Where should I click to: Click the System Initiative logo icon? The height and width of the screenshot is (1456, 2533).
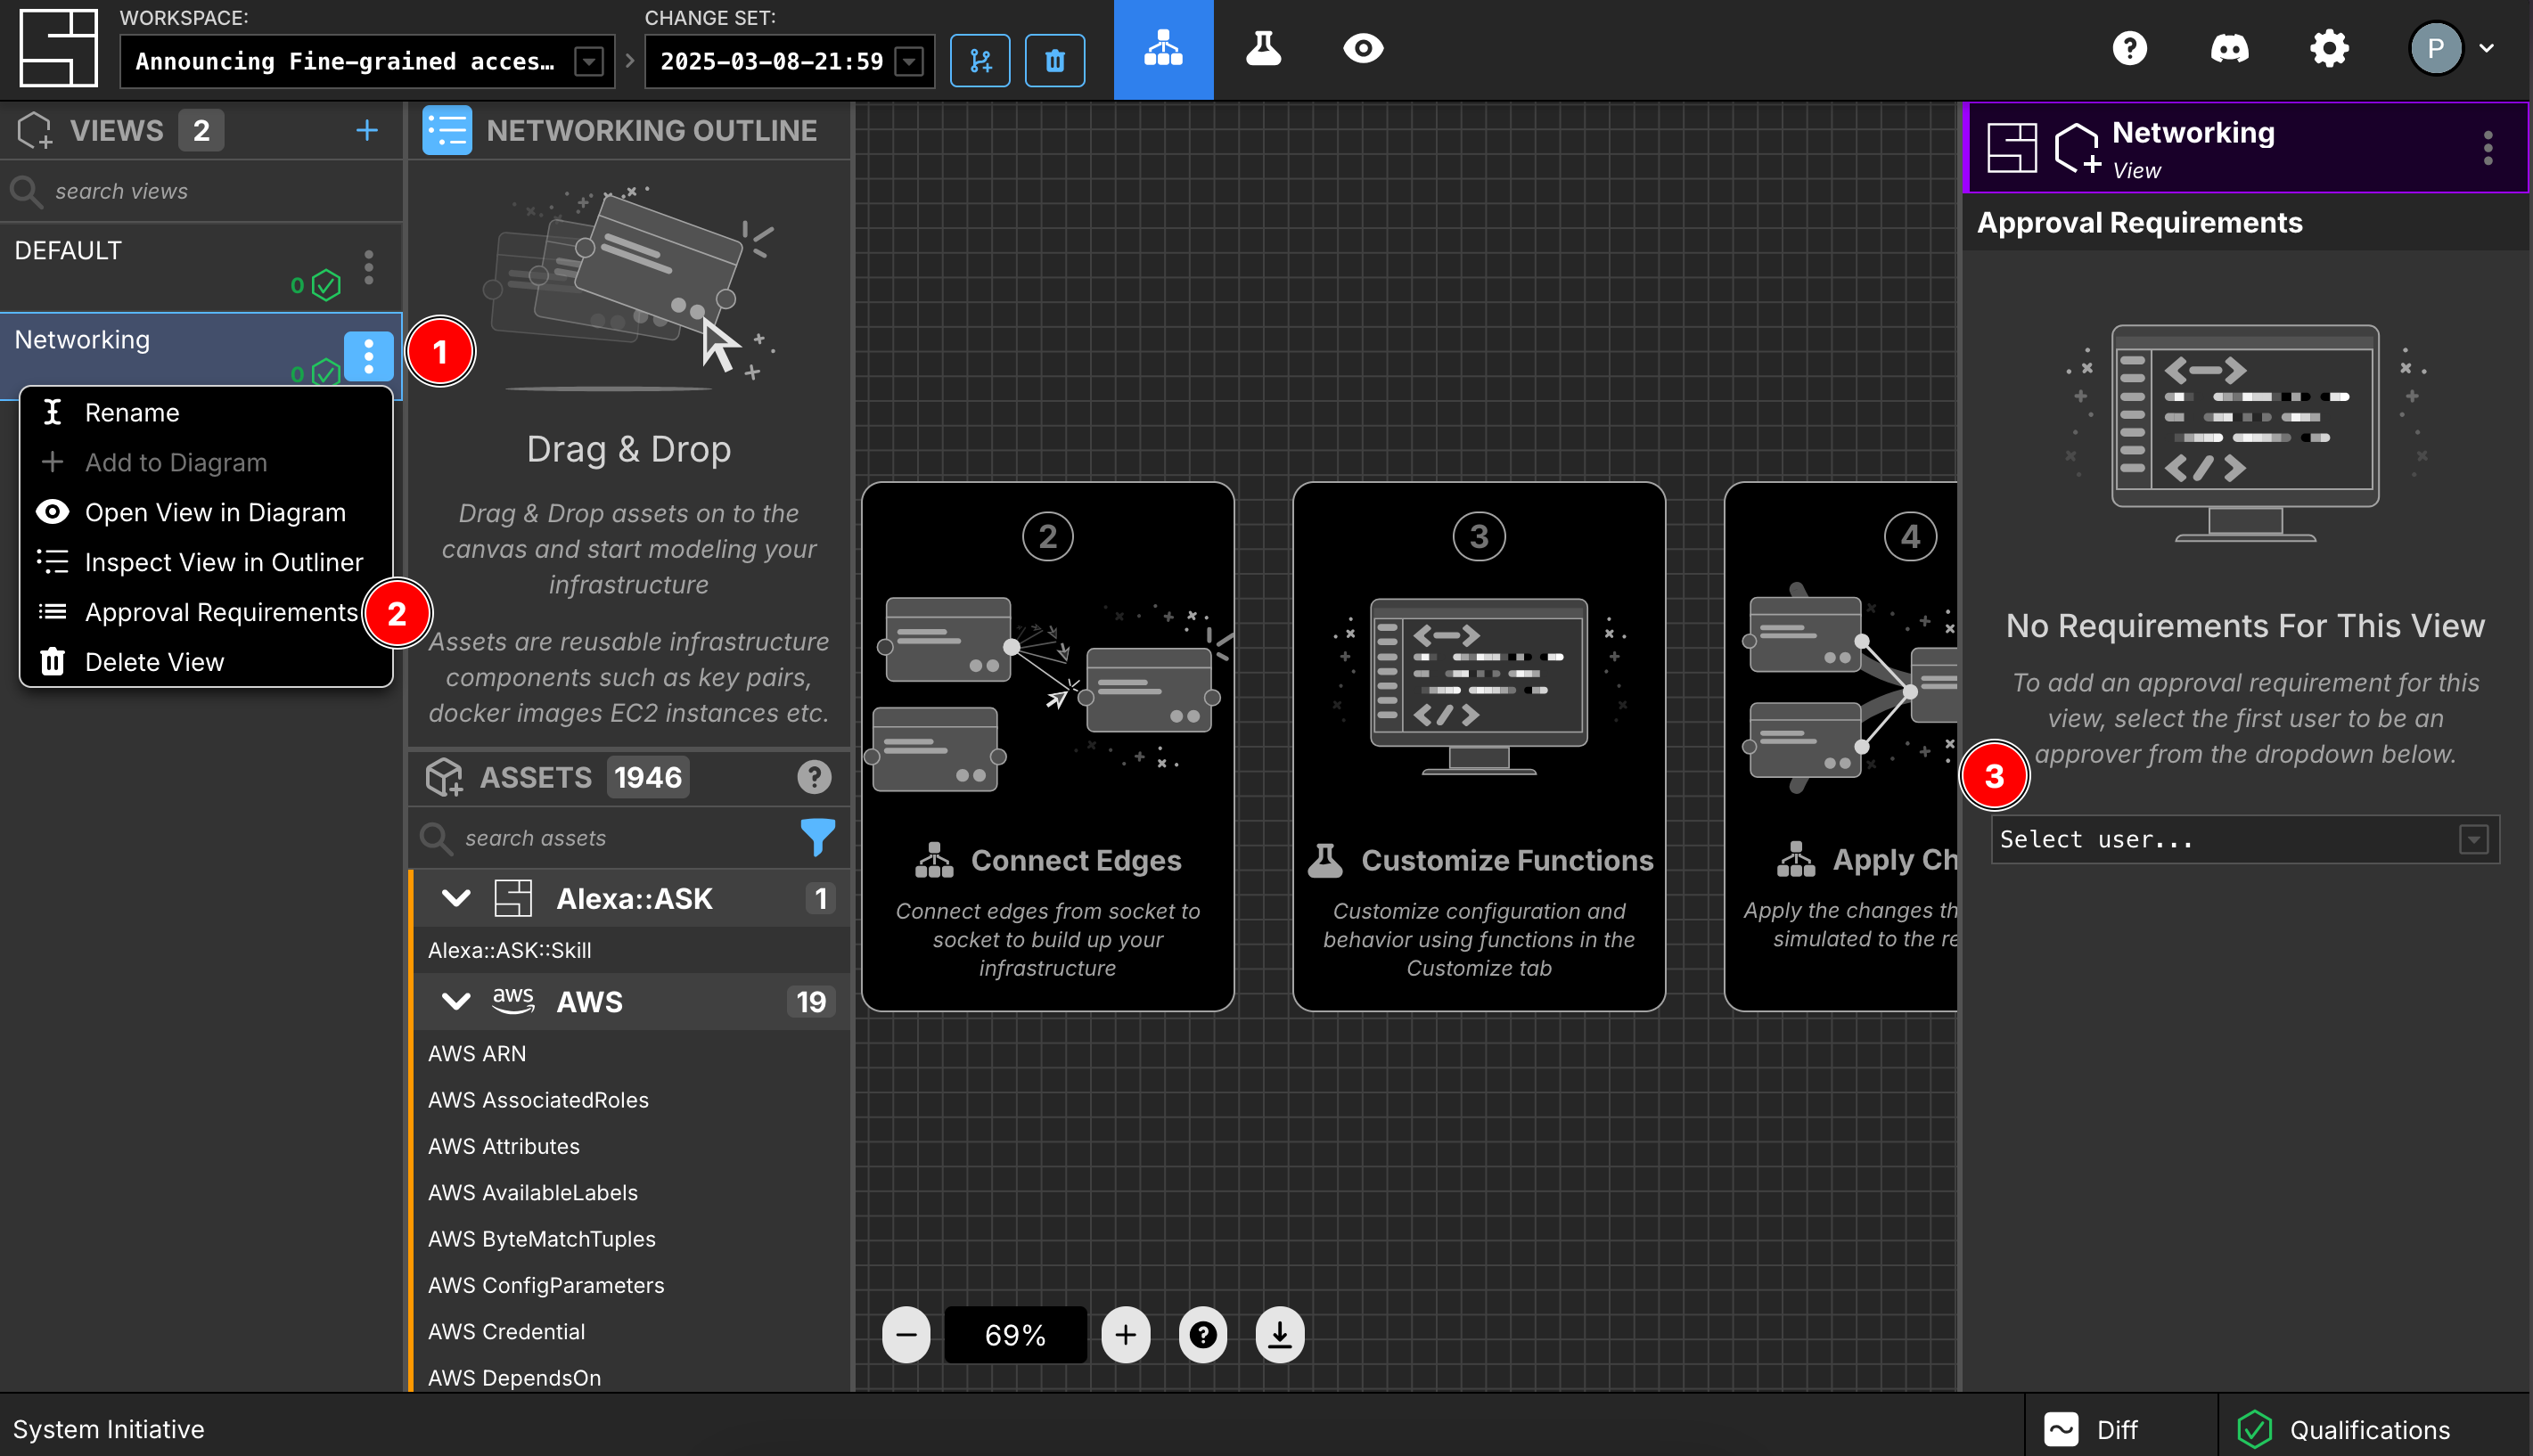[59, 47]
